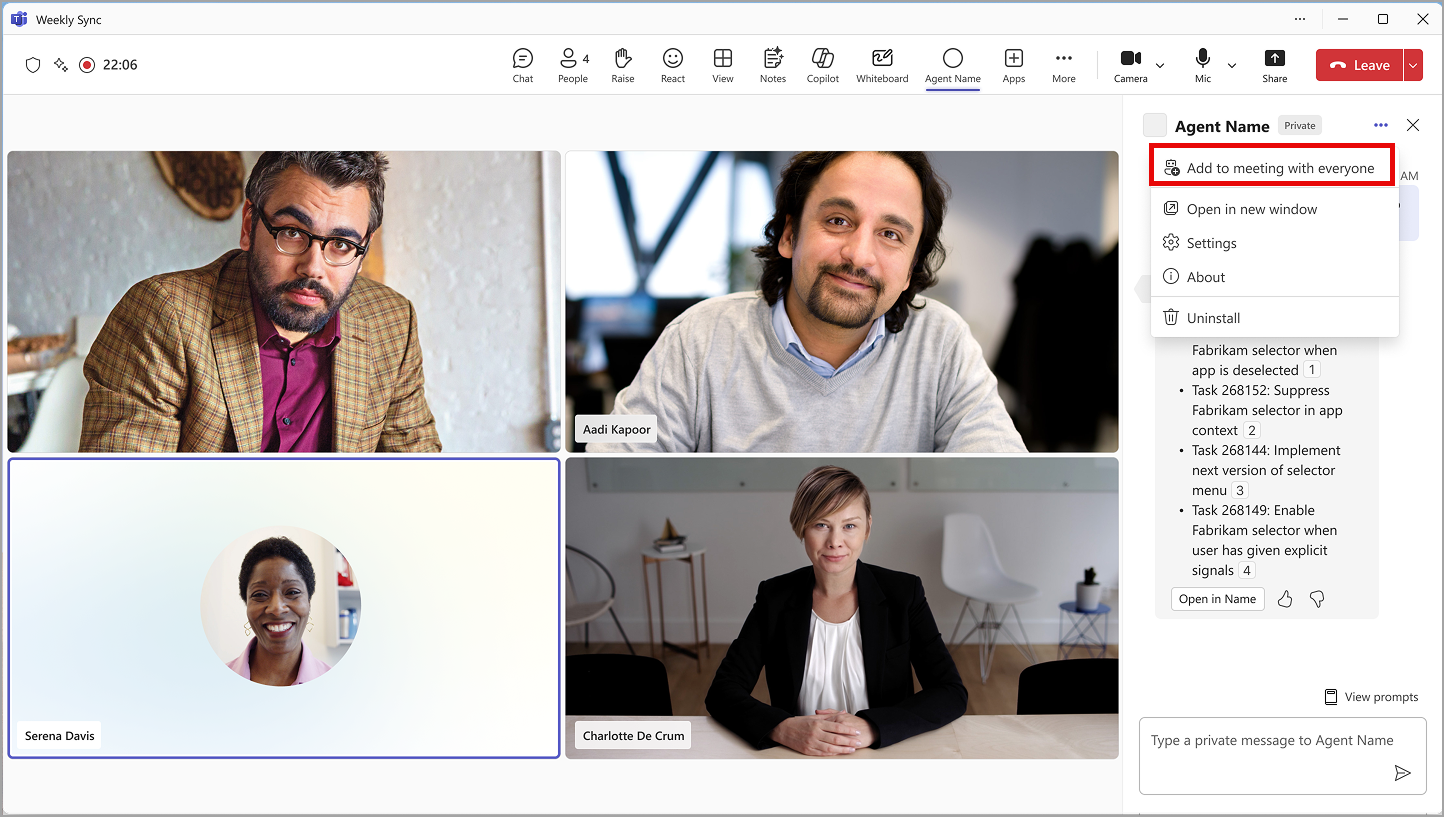
Task: Show the People participants list
Action: [572, 65]
